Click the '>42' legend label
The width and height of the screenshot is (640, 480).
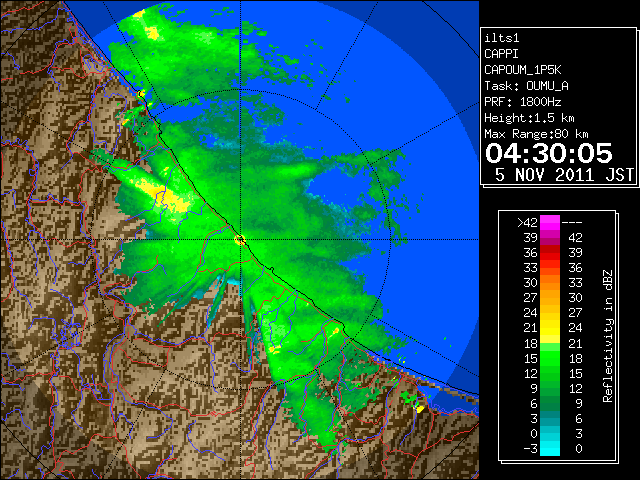527,222
